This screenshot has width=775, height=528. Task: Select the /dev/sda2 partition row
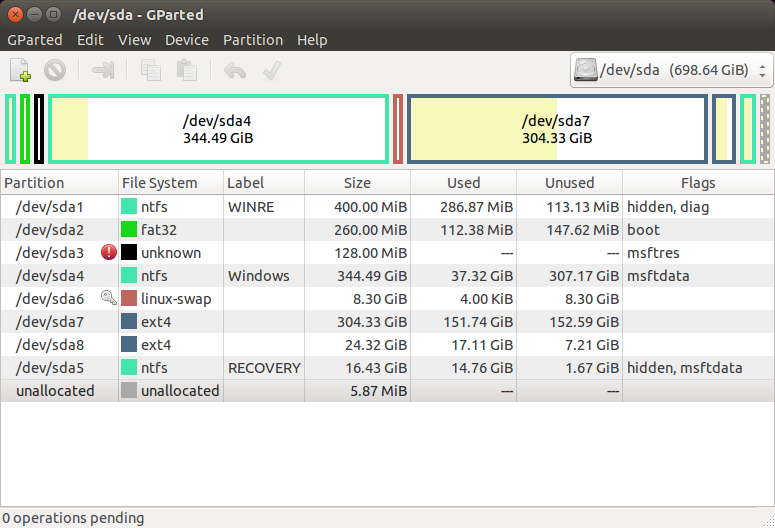click(388, 230)
